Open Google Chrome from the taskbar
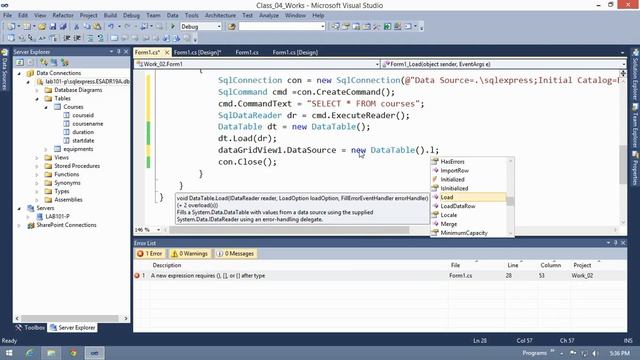The height and width of the screenshot is (360, 640). tap(73, 353)
